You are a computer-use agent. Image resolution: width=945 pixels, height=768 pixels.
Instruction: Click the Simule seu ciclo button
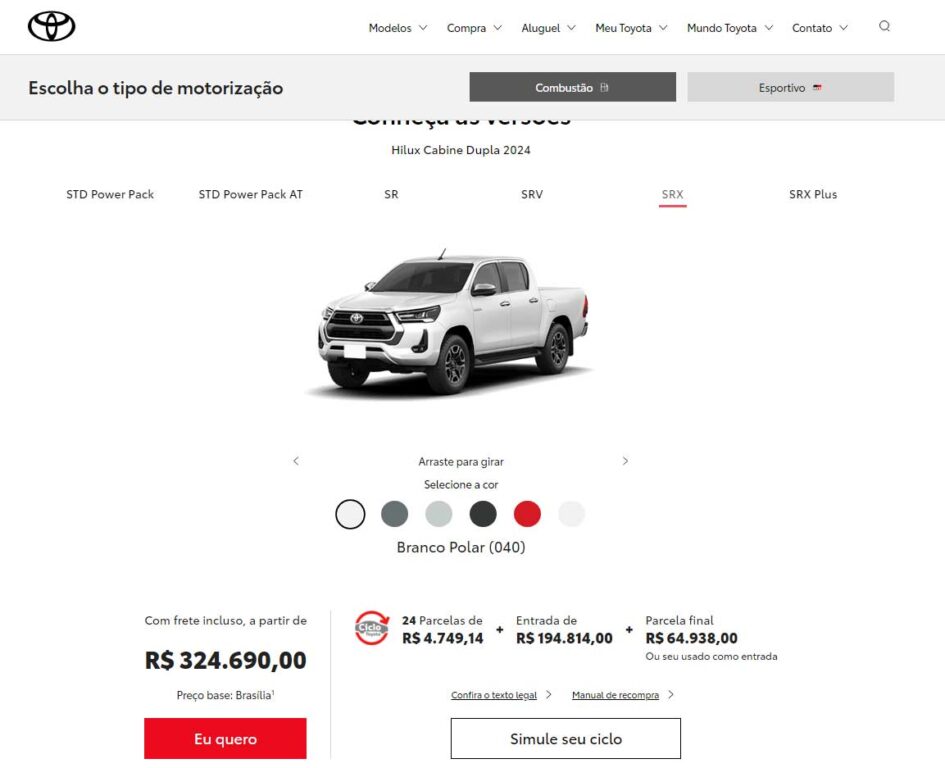[565, 738]
